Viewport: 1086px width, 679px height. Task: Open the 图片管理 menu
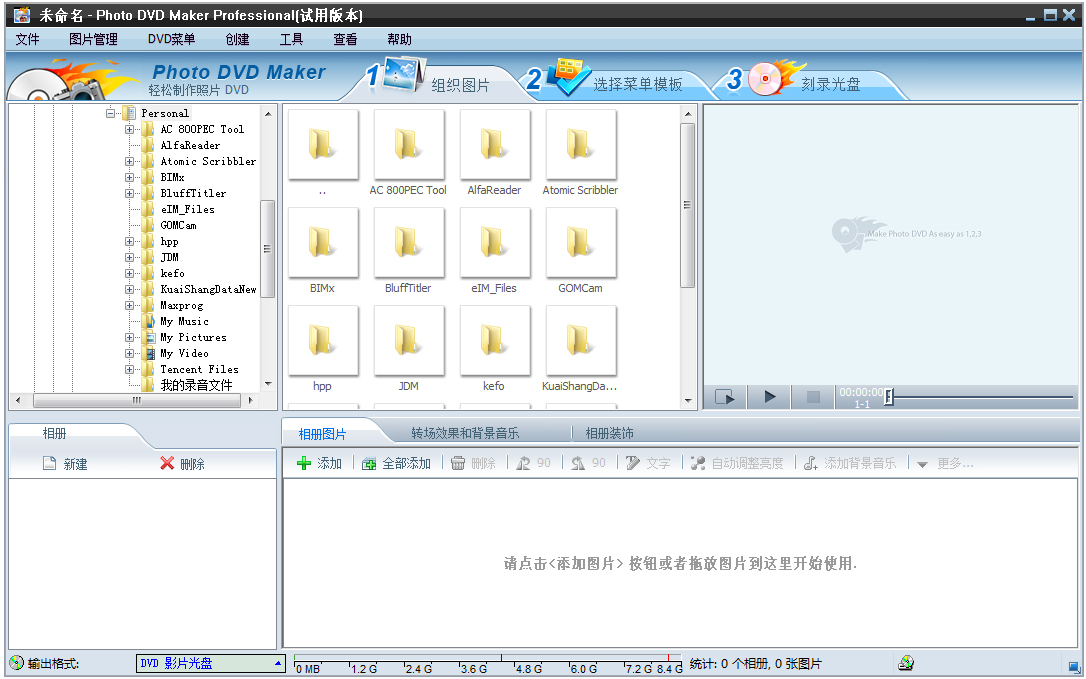click(93, 39)
